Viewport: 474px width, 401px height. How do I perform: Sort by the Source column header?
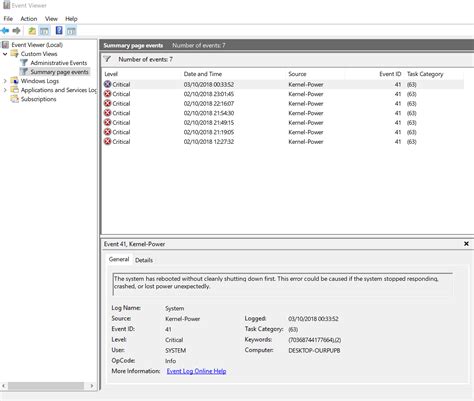coord(297,74)
